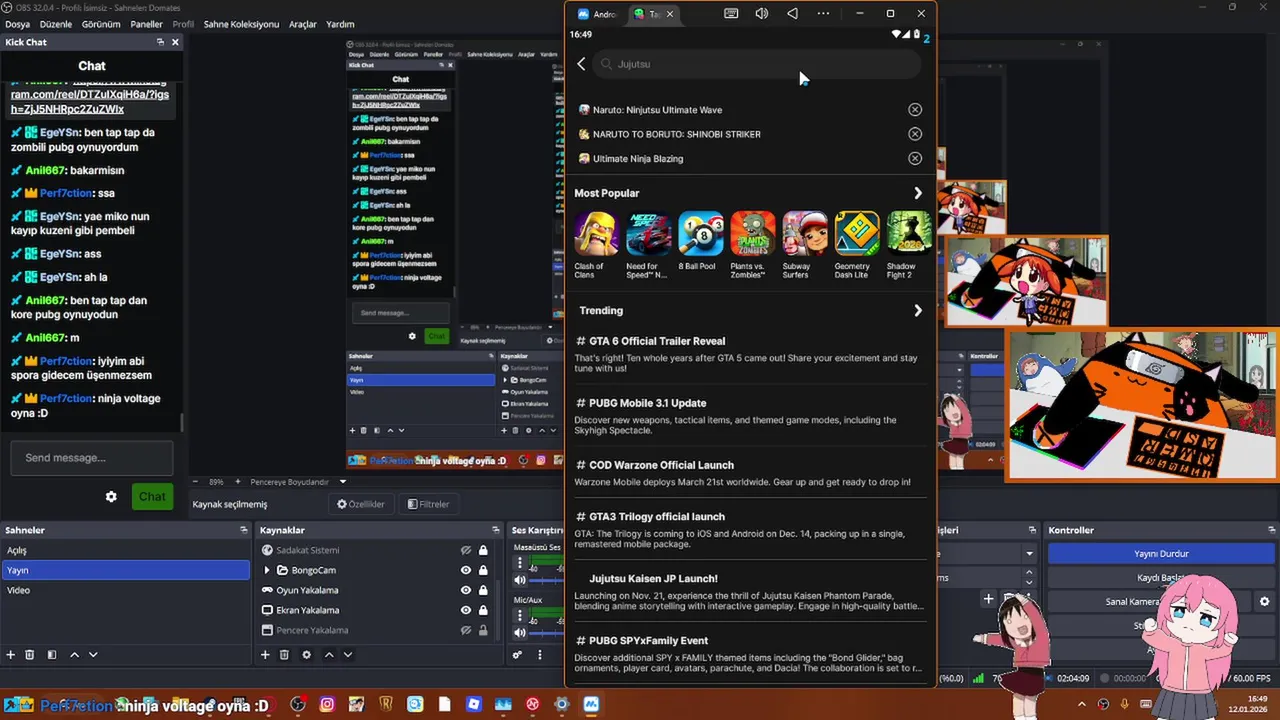Open Instagram from the taskbar
This screenshot has width=1280, height=720.
[327, 705]
